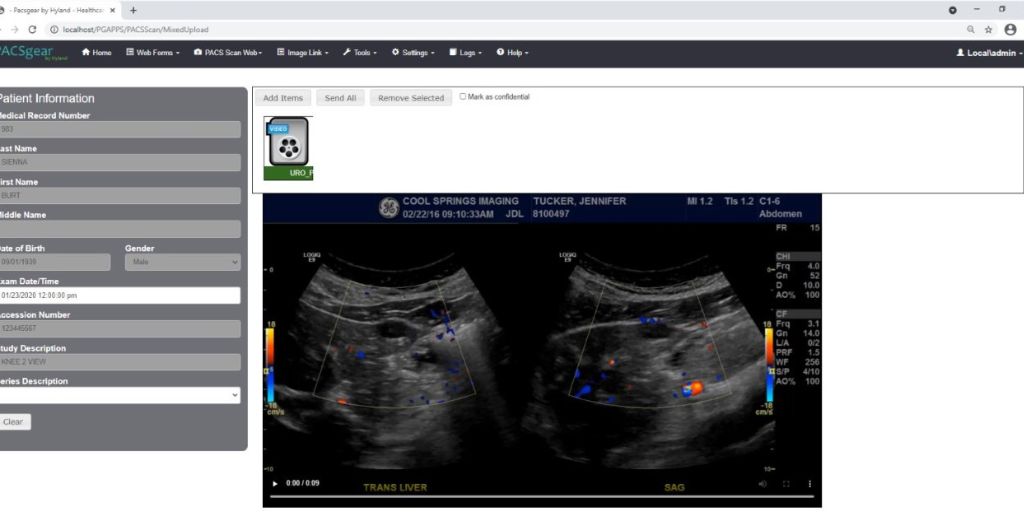Screen dimensions: 1024x512
Task: Click the video progress seek bar
Action: click(x=540, y=496)
